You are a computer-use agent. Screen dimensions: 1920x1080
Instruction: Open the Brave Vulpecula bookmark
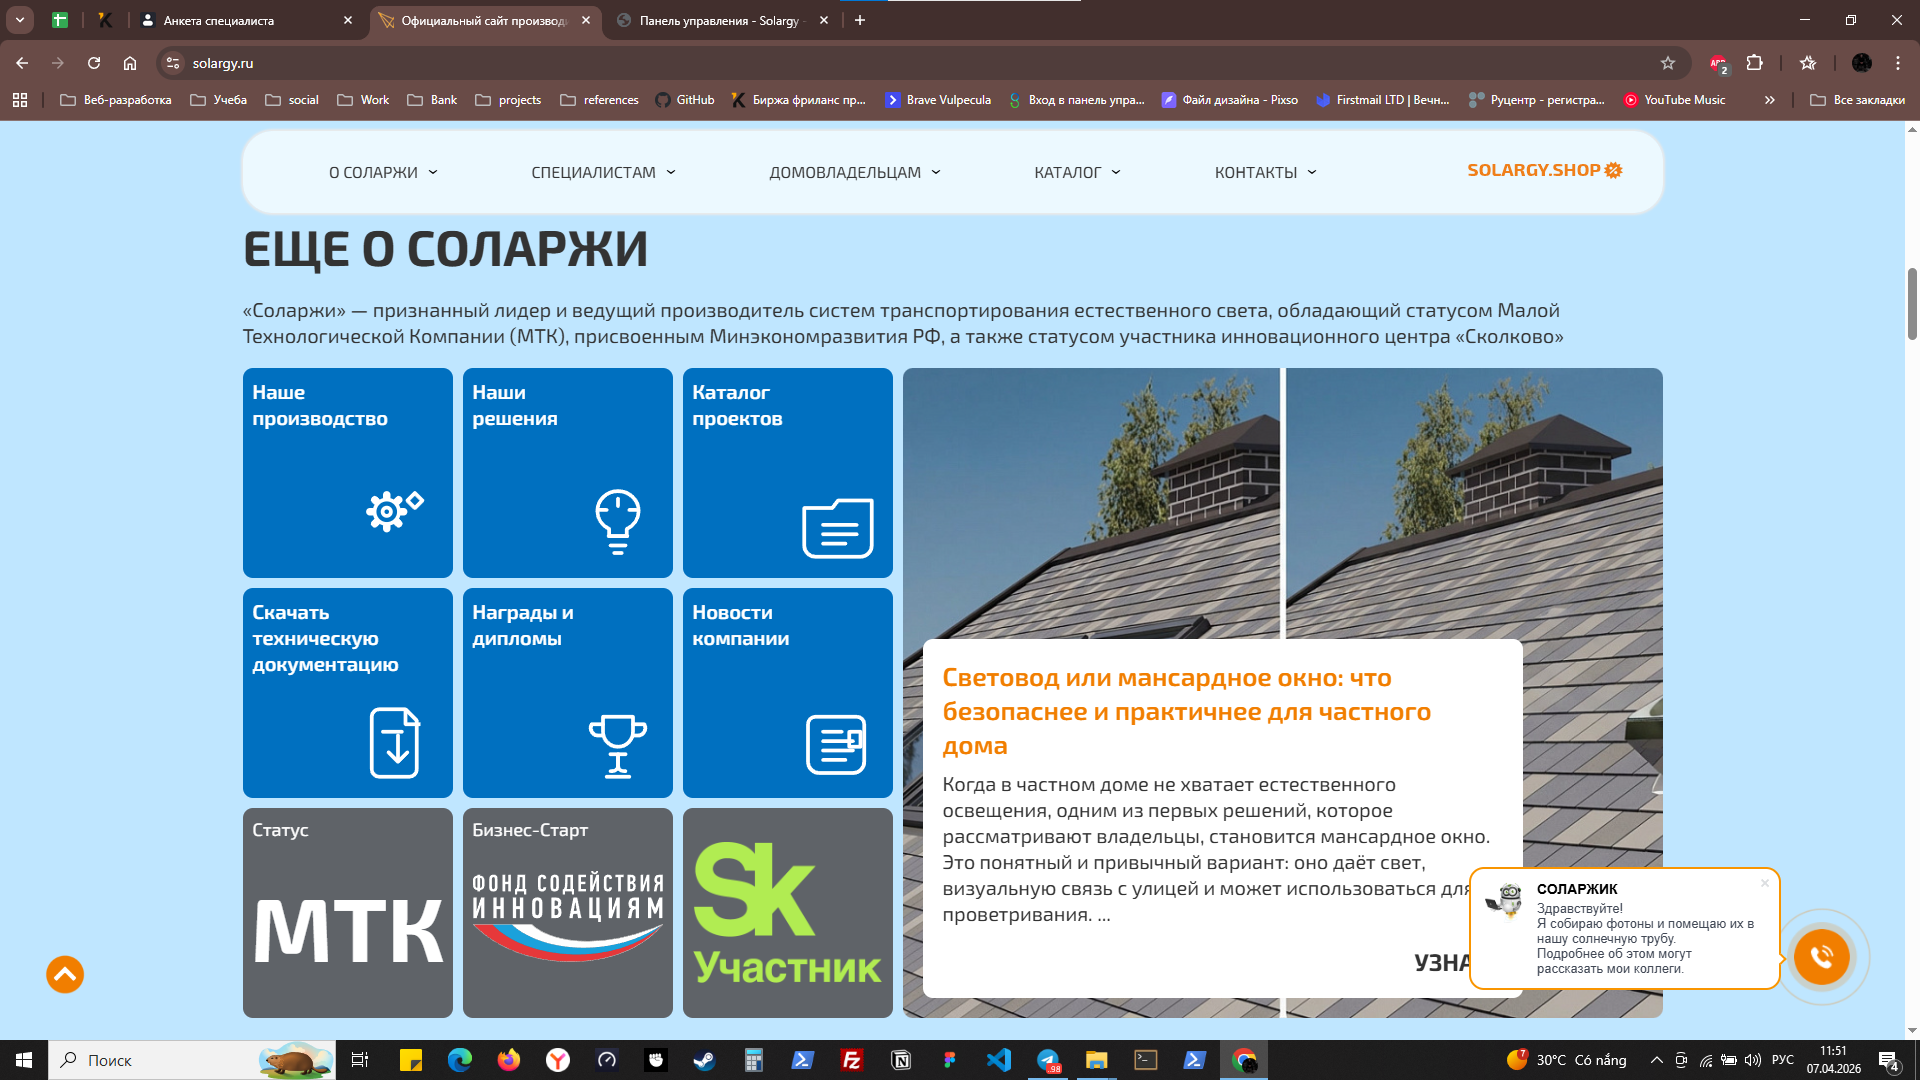938,100
